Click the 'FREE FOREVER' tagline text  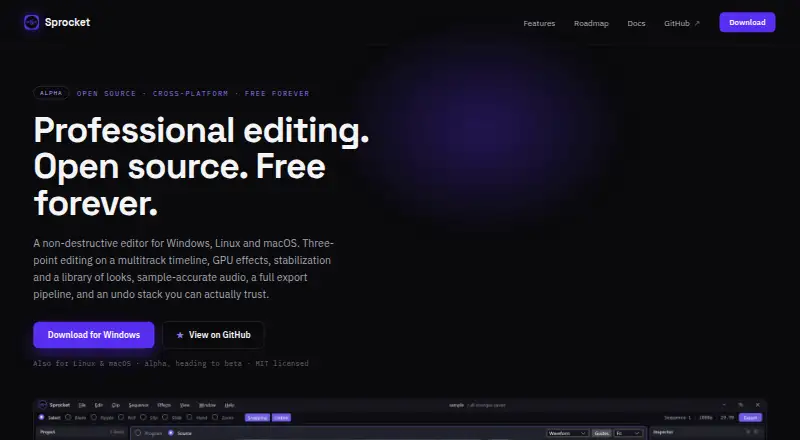click(277, 93)
